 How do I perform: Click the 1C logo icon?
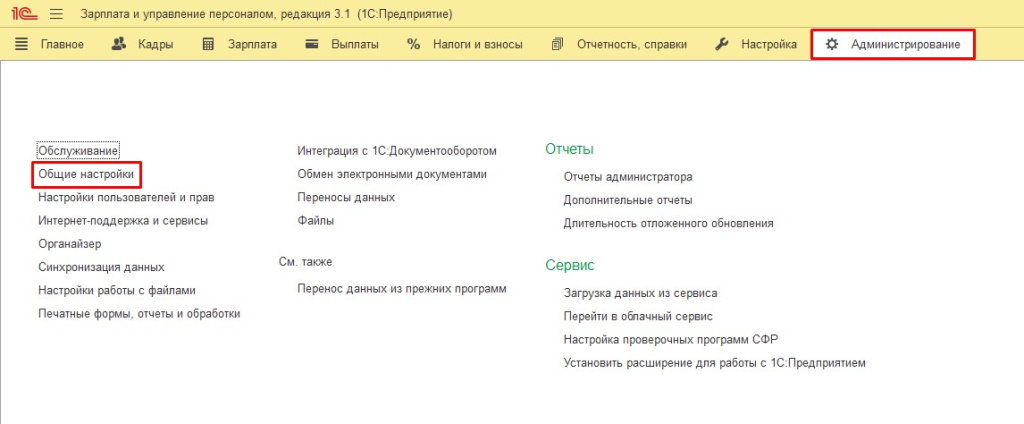(24, 14)
